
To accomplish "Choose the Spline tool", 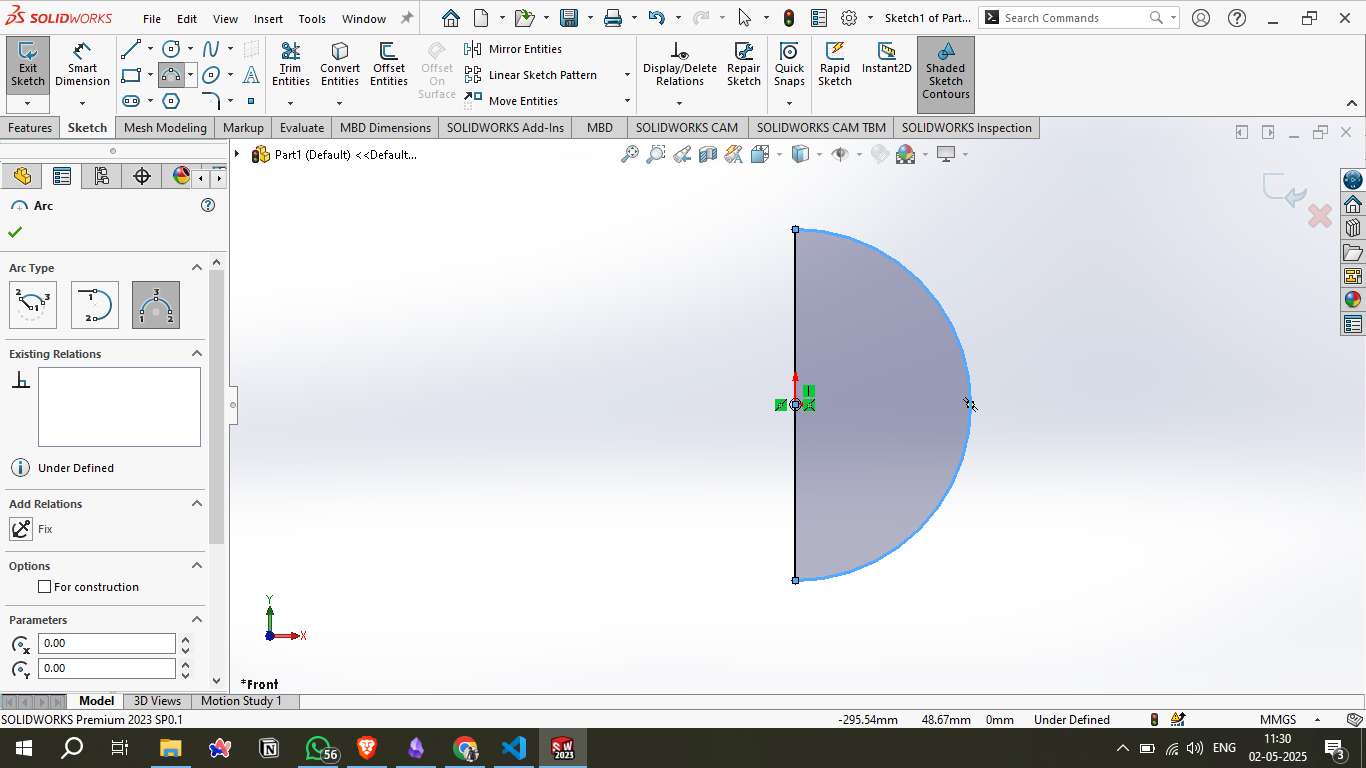I will [x=211, y=49].
